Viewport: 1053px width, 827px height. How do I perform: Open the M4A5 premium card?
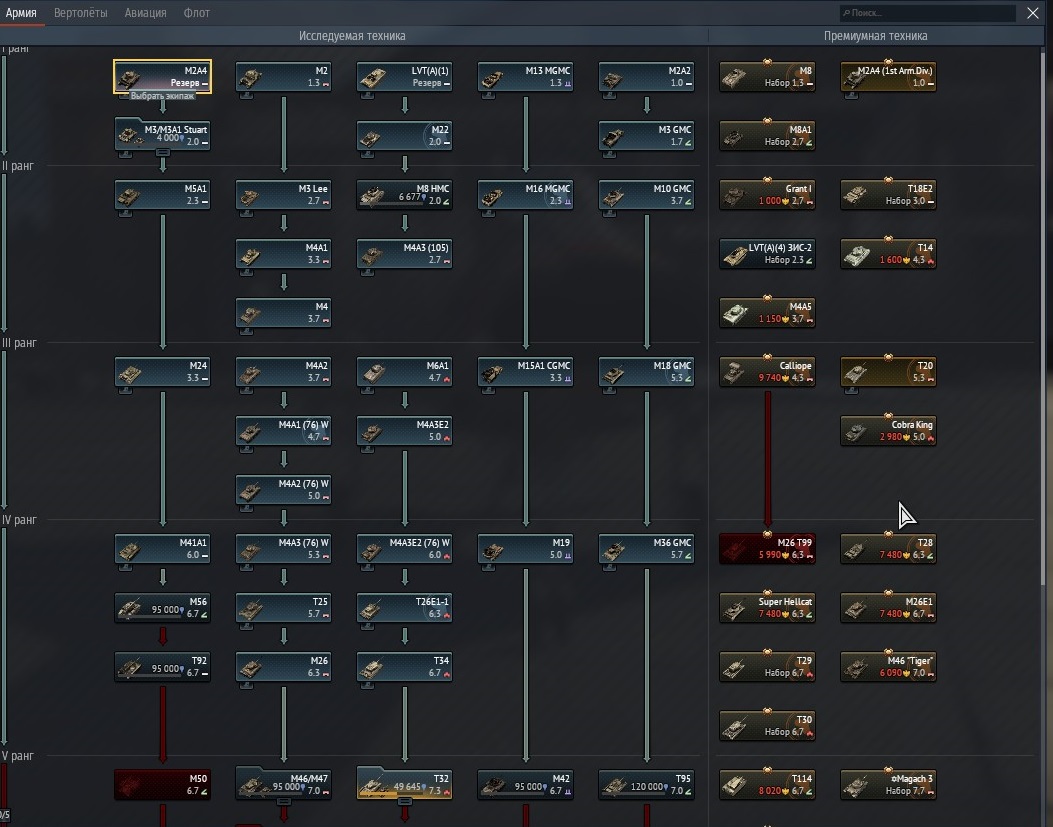767,313
